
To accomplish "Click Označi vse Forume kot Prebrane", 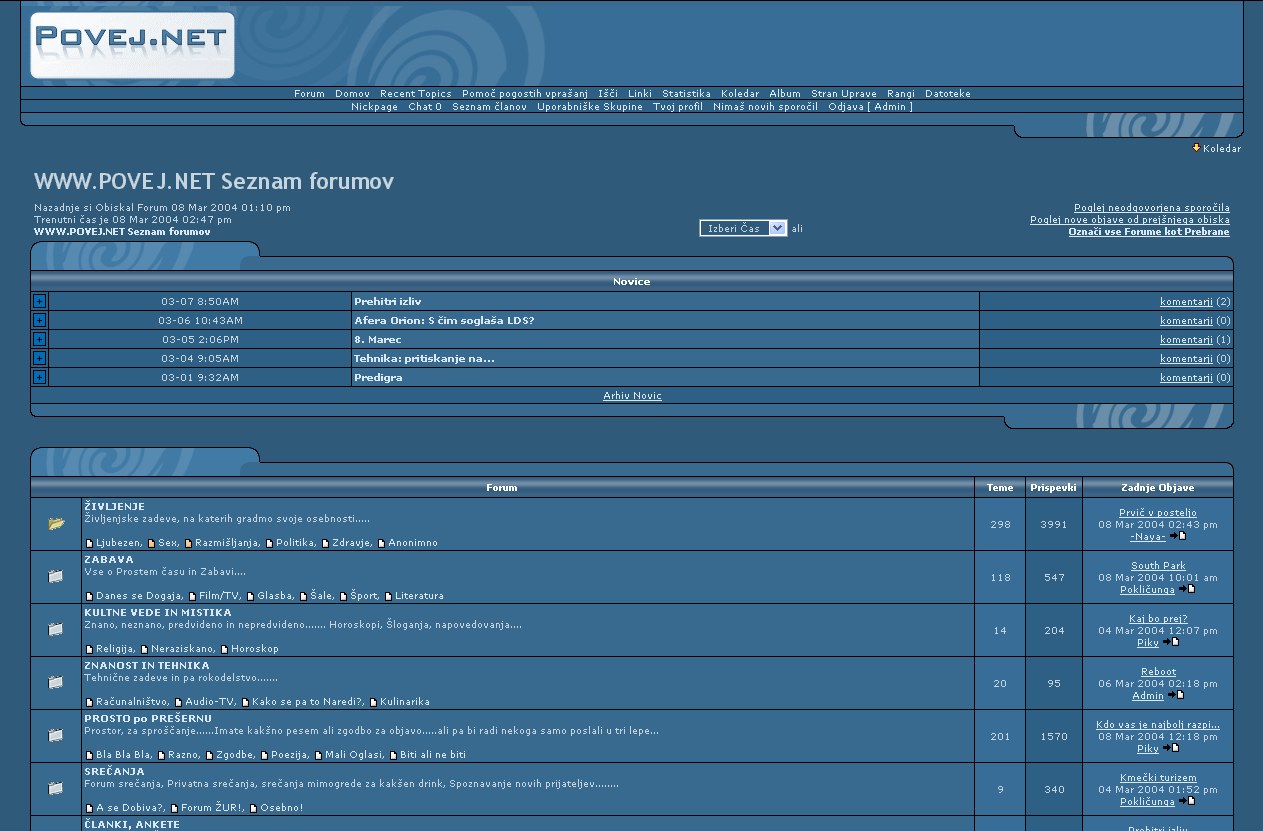I will pos(1149,232).
